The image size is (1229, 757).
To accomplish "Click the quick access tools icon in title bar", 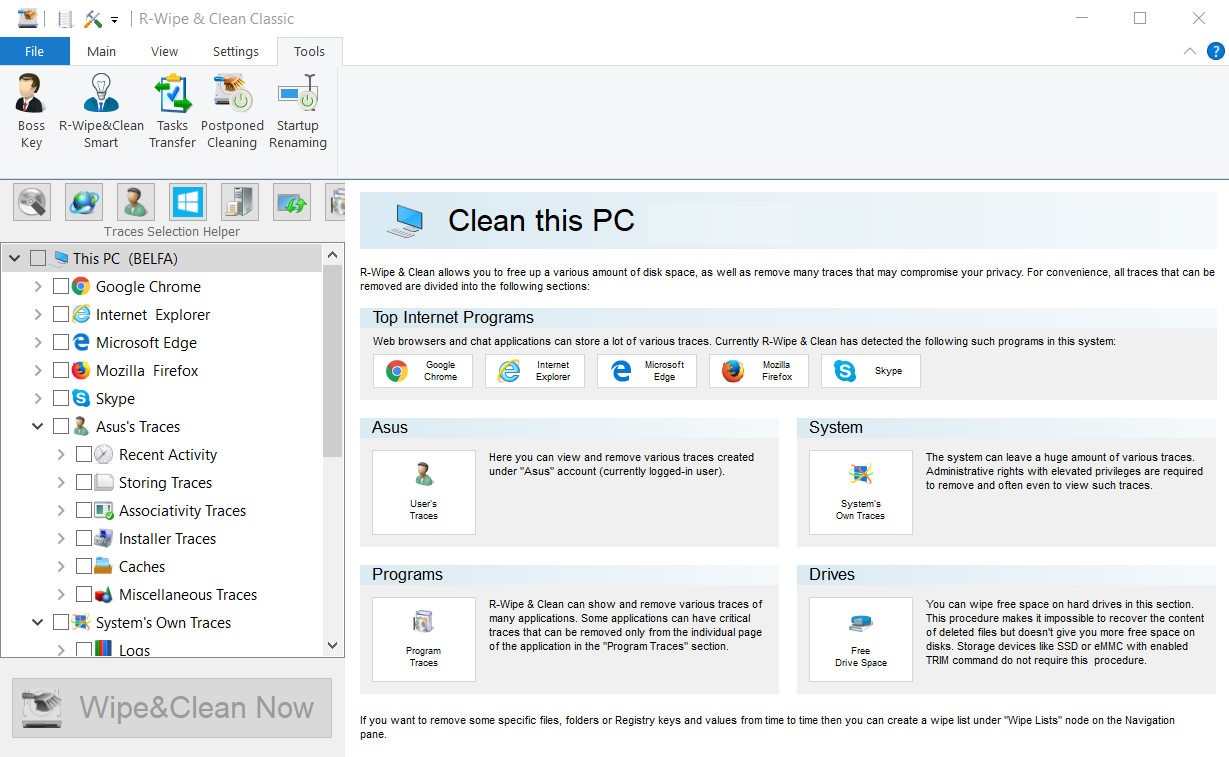I will [x=94, y=19].
